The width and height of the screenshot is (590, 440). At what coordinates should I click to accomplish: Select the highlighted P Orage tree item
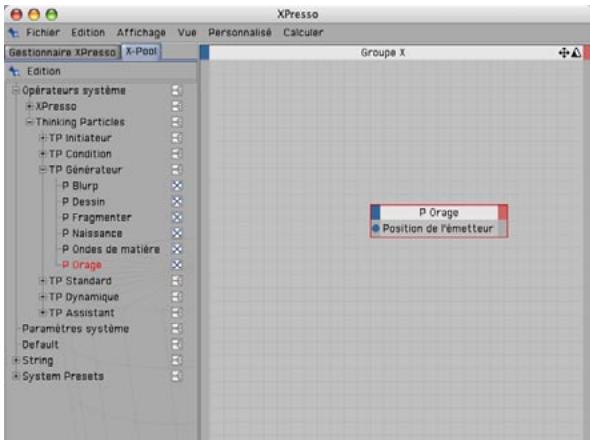(x=82, y=265)
